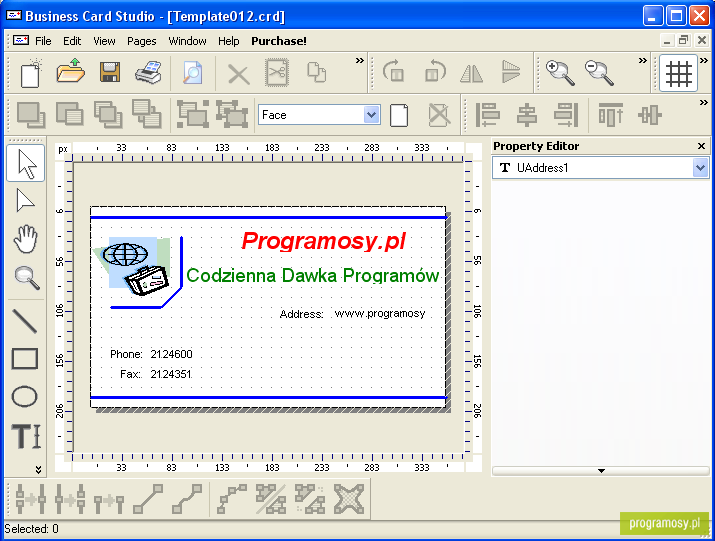The width and height of the screenshot is (715, 541).
Task: Center objects vertically
Action: [650, 114]
